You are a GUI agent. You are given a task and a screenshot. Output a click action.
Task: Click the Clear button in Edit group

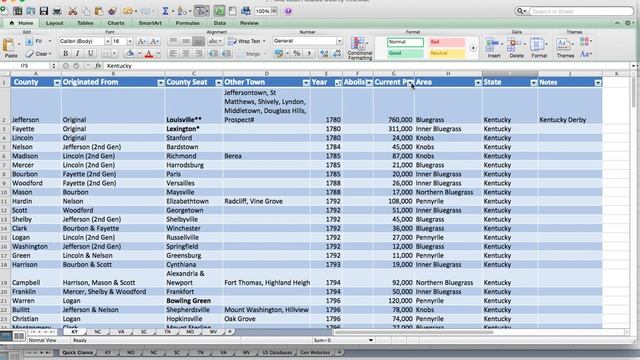(x=39, y=53)
